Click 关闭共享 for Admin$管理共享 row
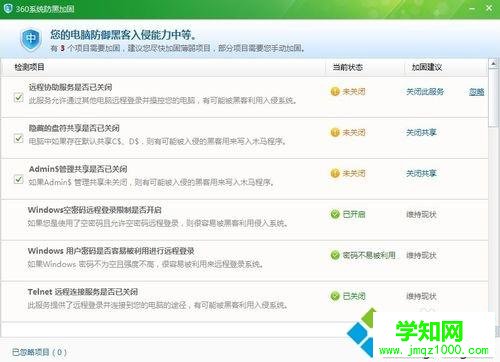The image size is (500, 362). tap(421, 173)
